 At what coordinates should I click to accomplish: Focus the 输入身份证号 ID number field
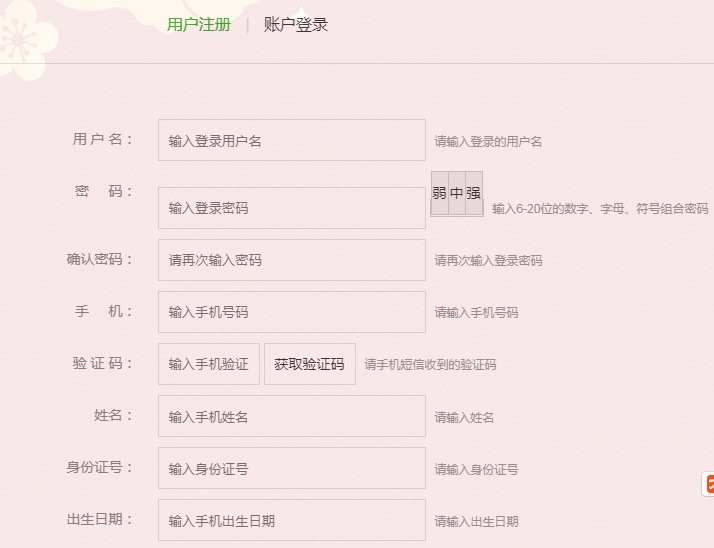pos(292,468)
